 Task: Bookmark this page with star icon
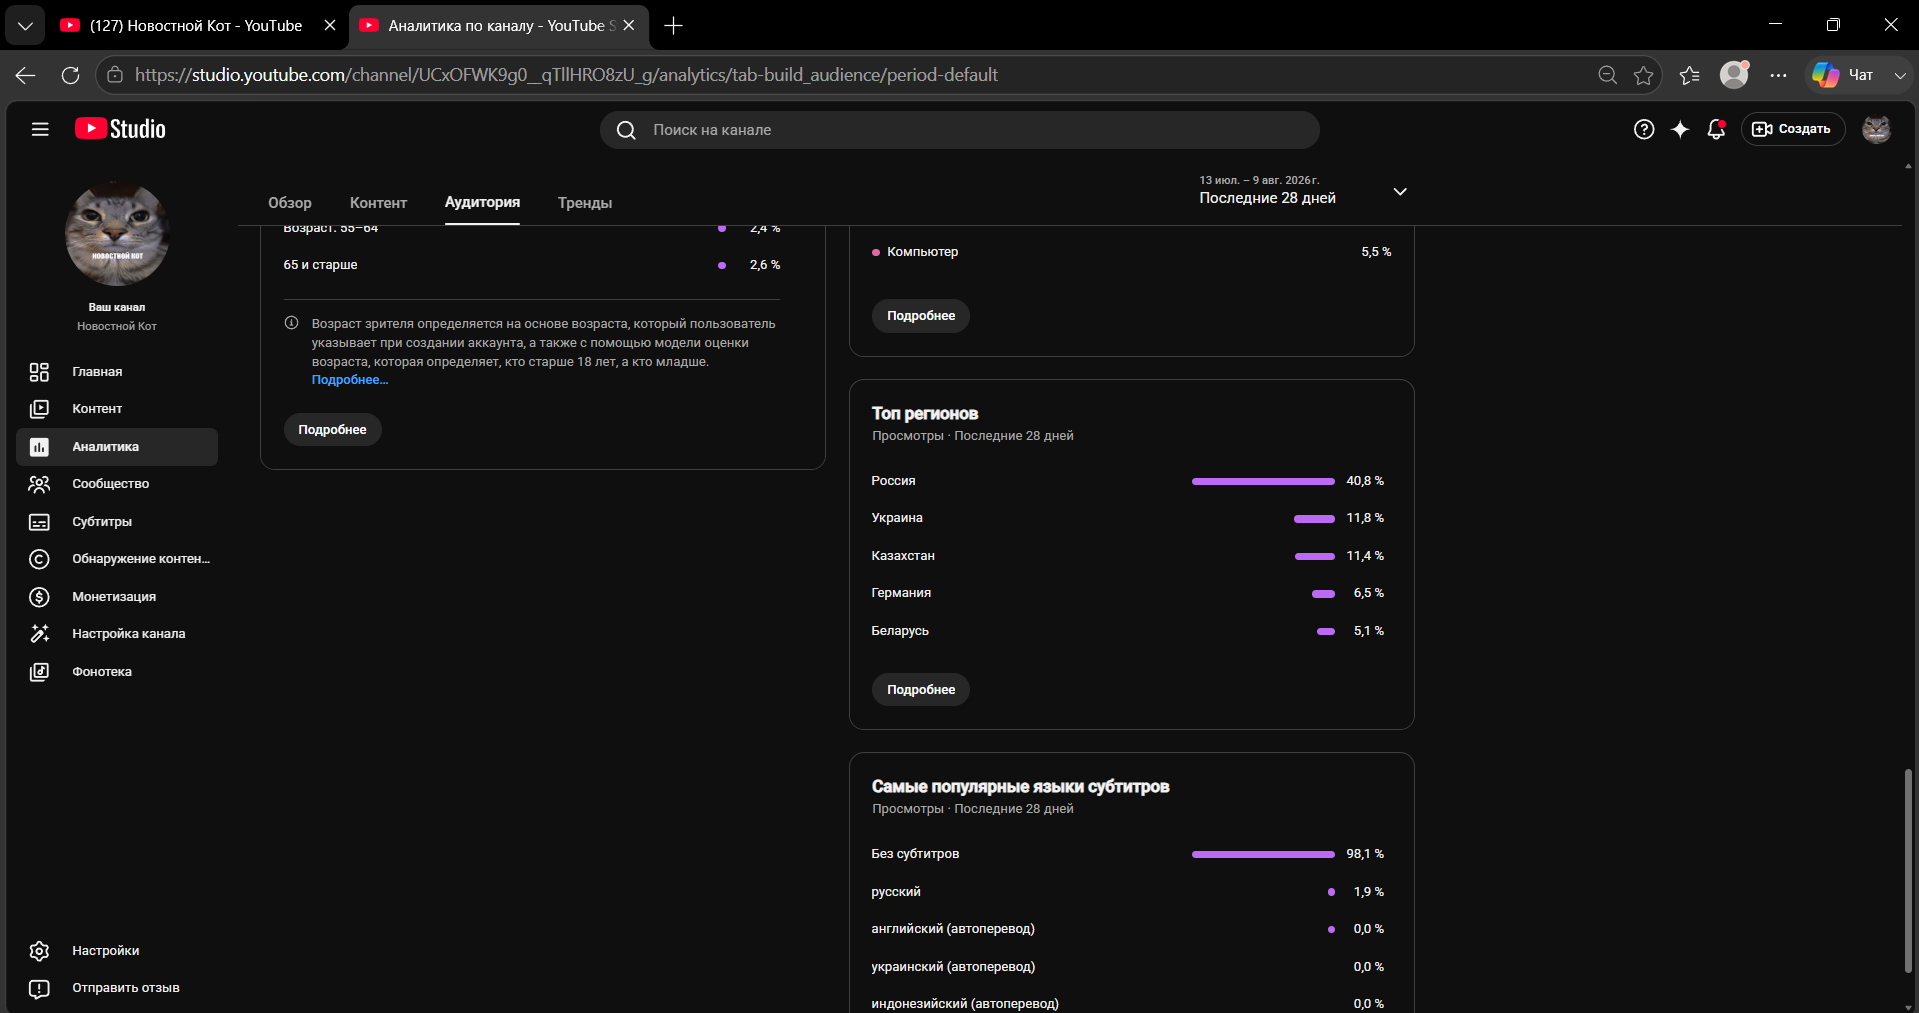click(1643, 75)
